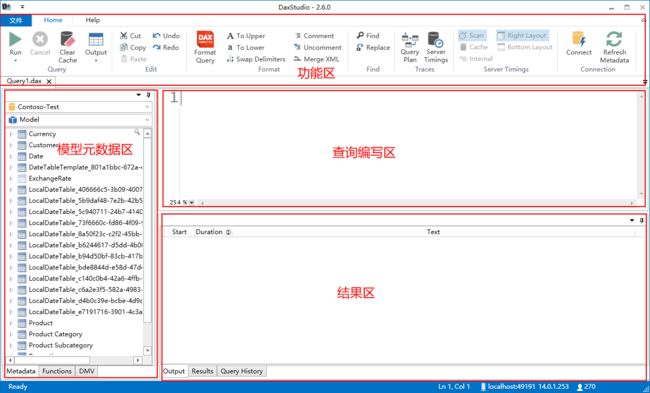Switch to the Query History tab

(x=242, y=371)
